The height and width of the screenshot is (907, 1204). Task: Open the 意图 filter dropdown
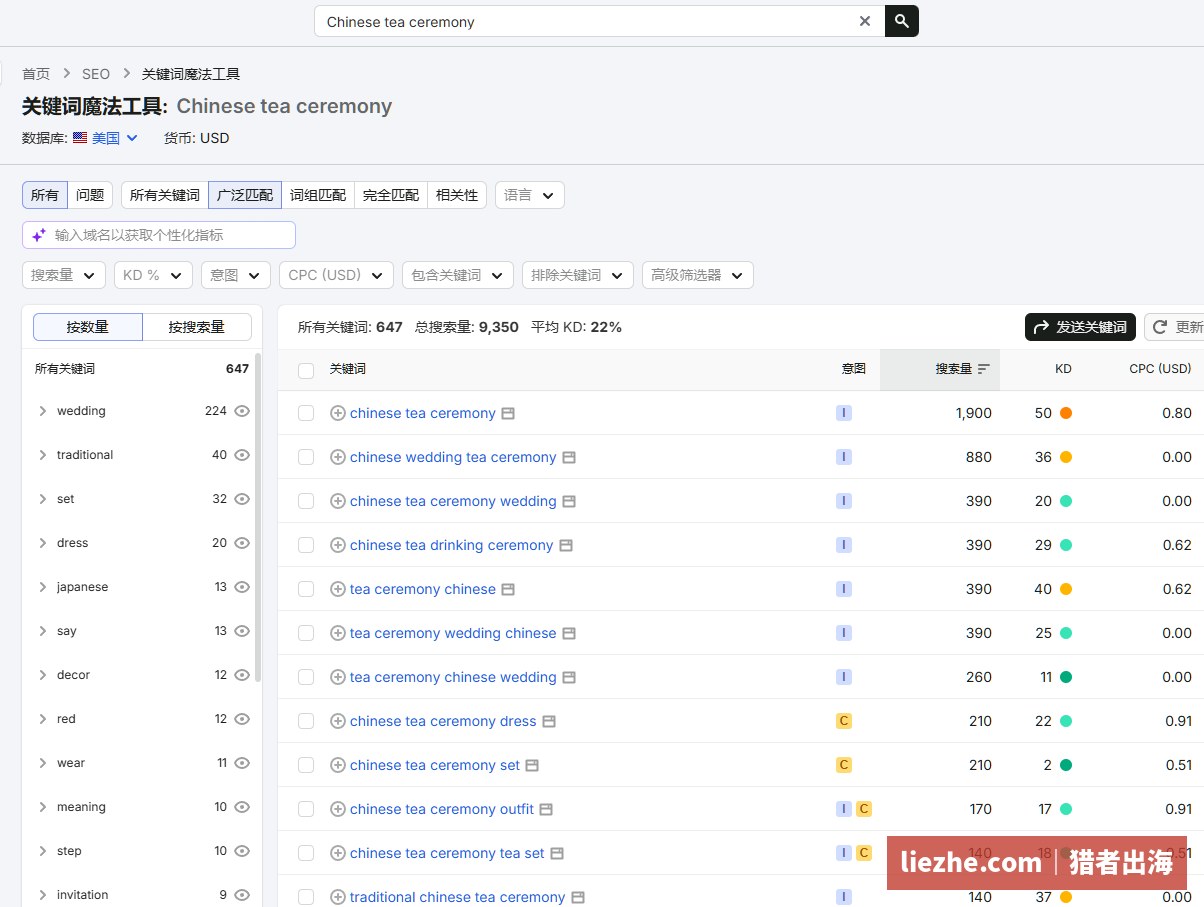[x=236, y=275]
